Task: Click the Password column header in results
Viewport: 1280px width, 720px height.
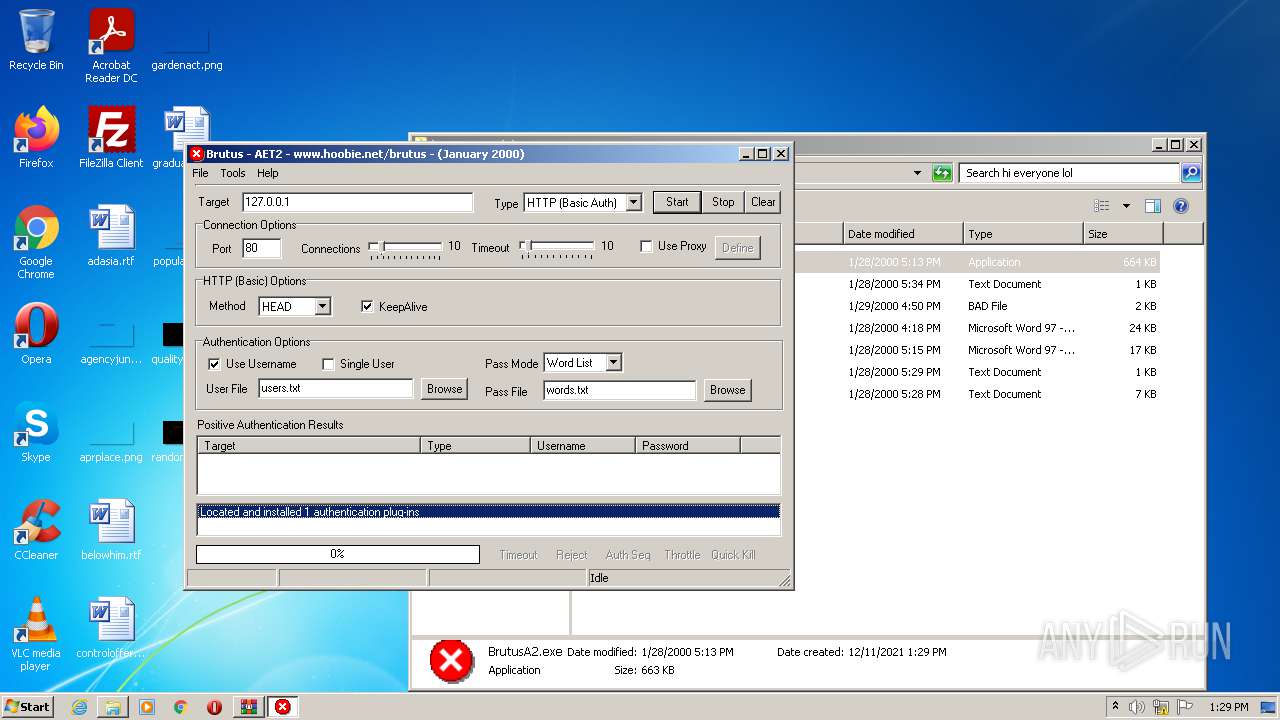Action: [x=688, y=446]
